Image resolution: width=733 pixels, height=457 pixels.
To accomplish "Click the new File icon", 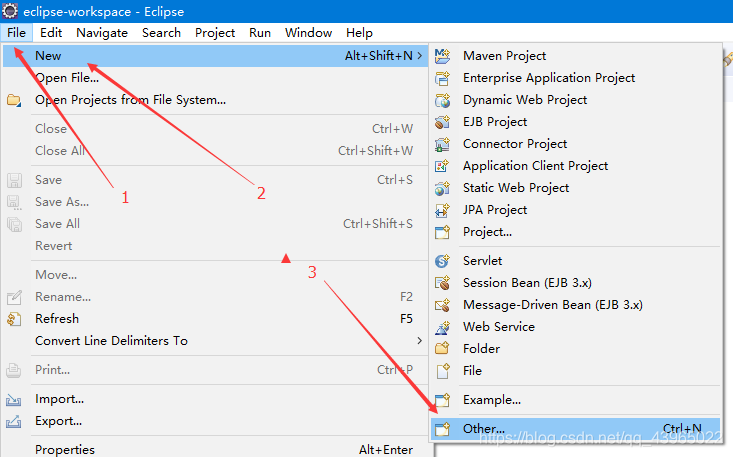I will (442, 371).
